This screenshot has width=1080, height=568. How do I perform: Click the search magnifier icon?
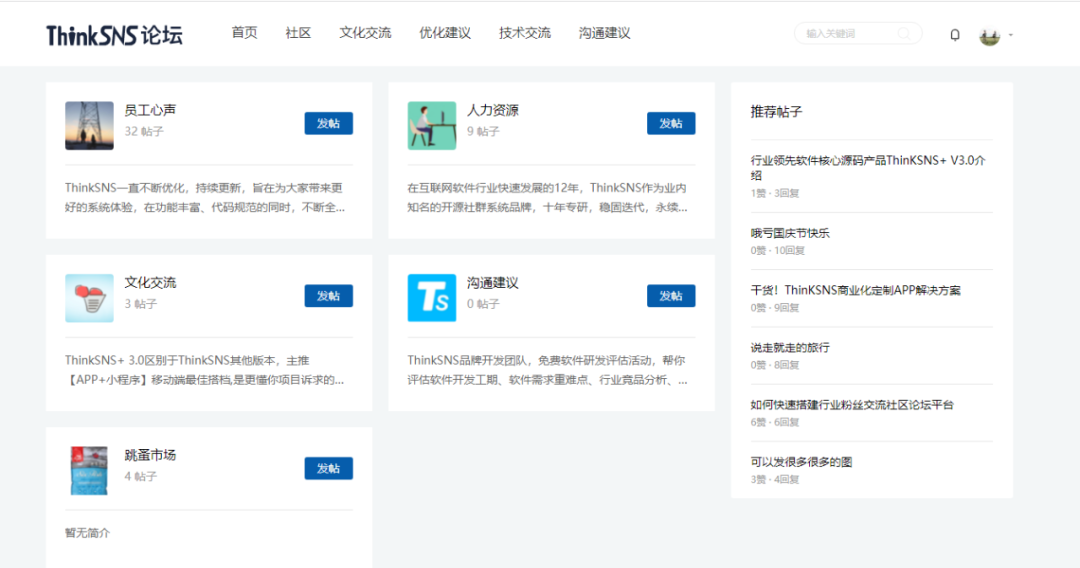click(x=904, y=33)
